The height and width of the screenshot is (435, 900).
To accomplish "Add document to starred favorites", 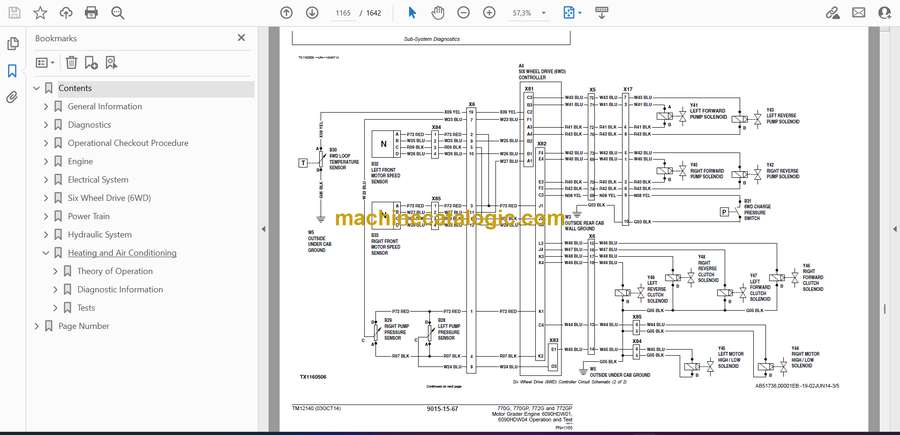I will tap(40, 13).
